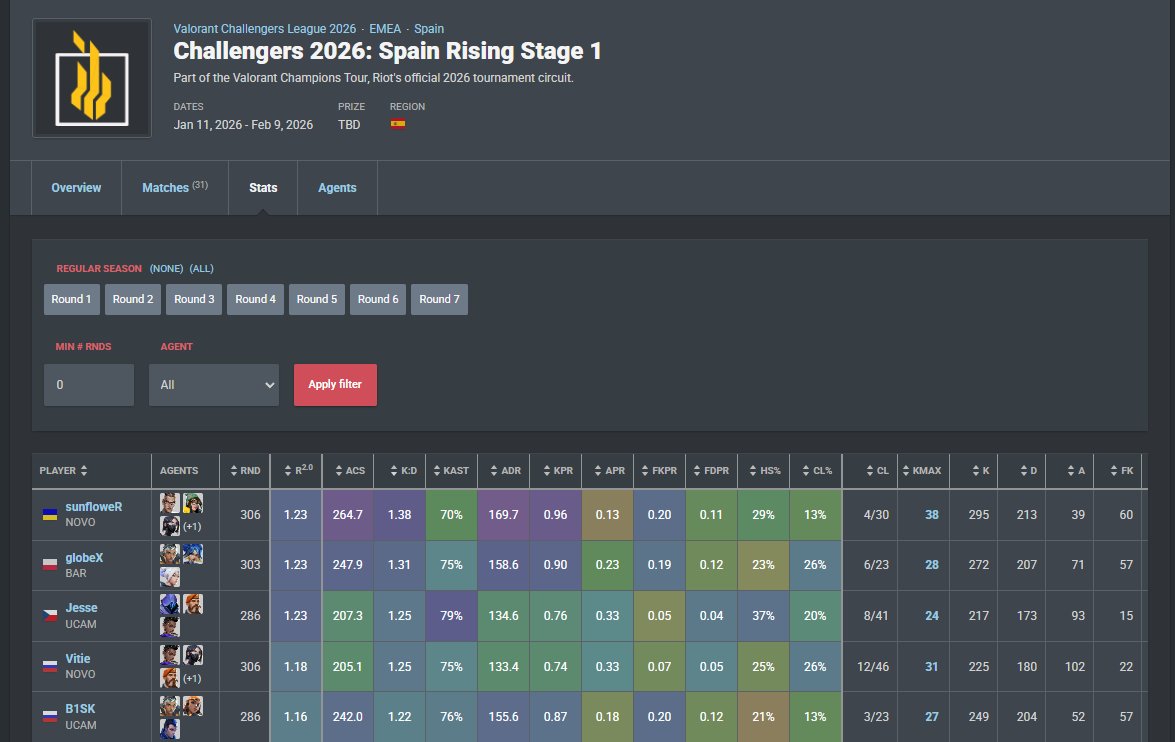Sort table by HS% column
1175x742 pixels.
[763, 471]
